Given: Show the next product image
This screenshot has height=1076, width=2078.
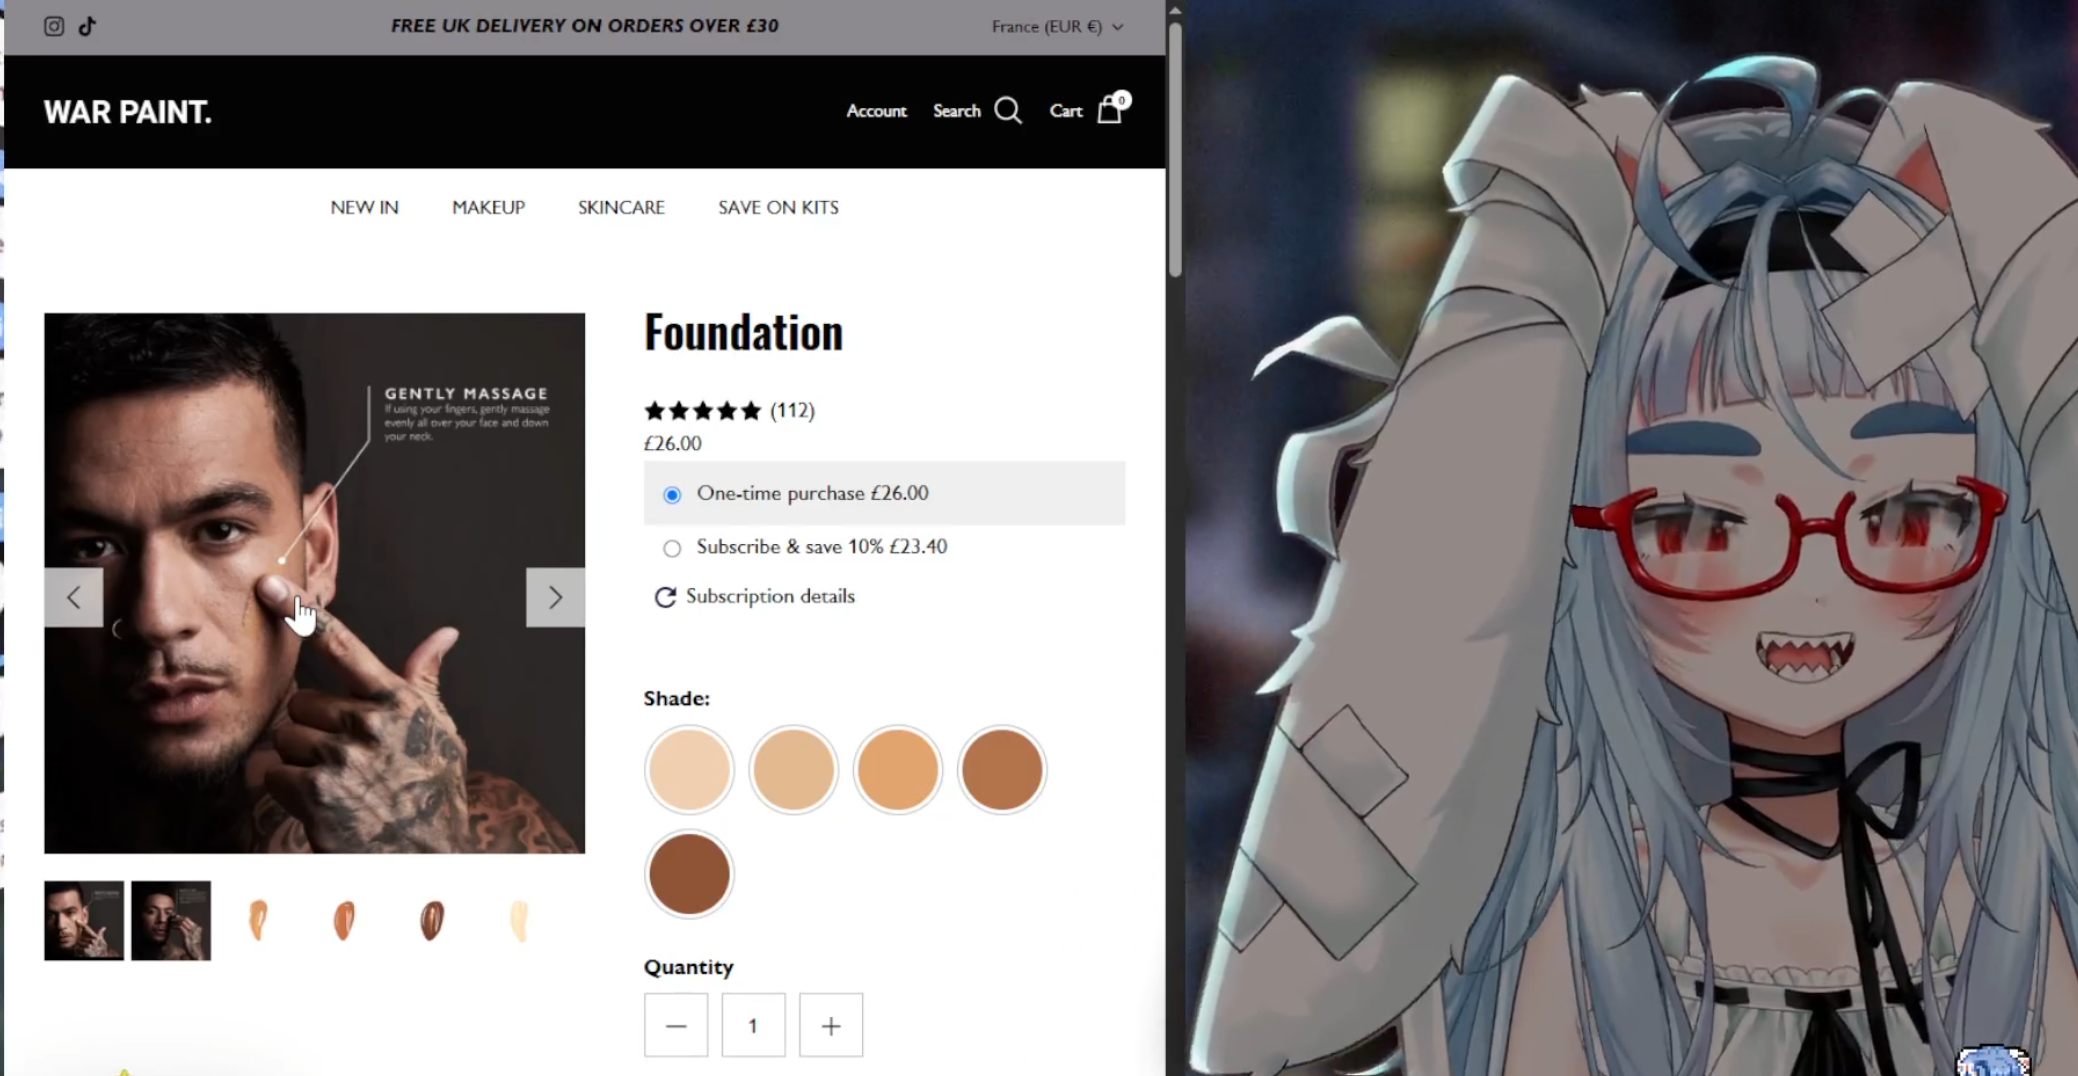Looking at the screenshot, I should [555, 597].
